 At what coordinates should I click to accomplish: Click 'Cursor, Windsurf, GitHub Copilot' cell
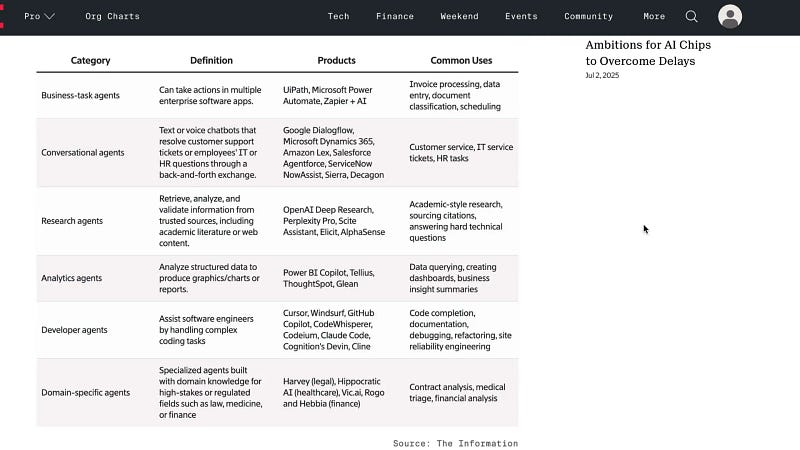click(x=329, y=330)
